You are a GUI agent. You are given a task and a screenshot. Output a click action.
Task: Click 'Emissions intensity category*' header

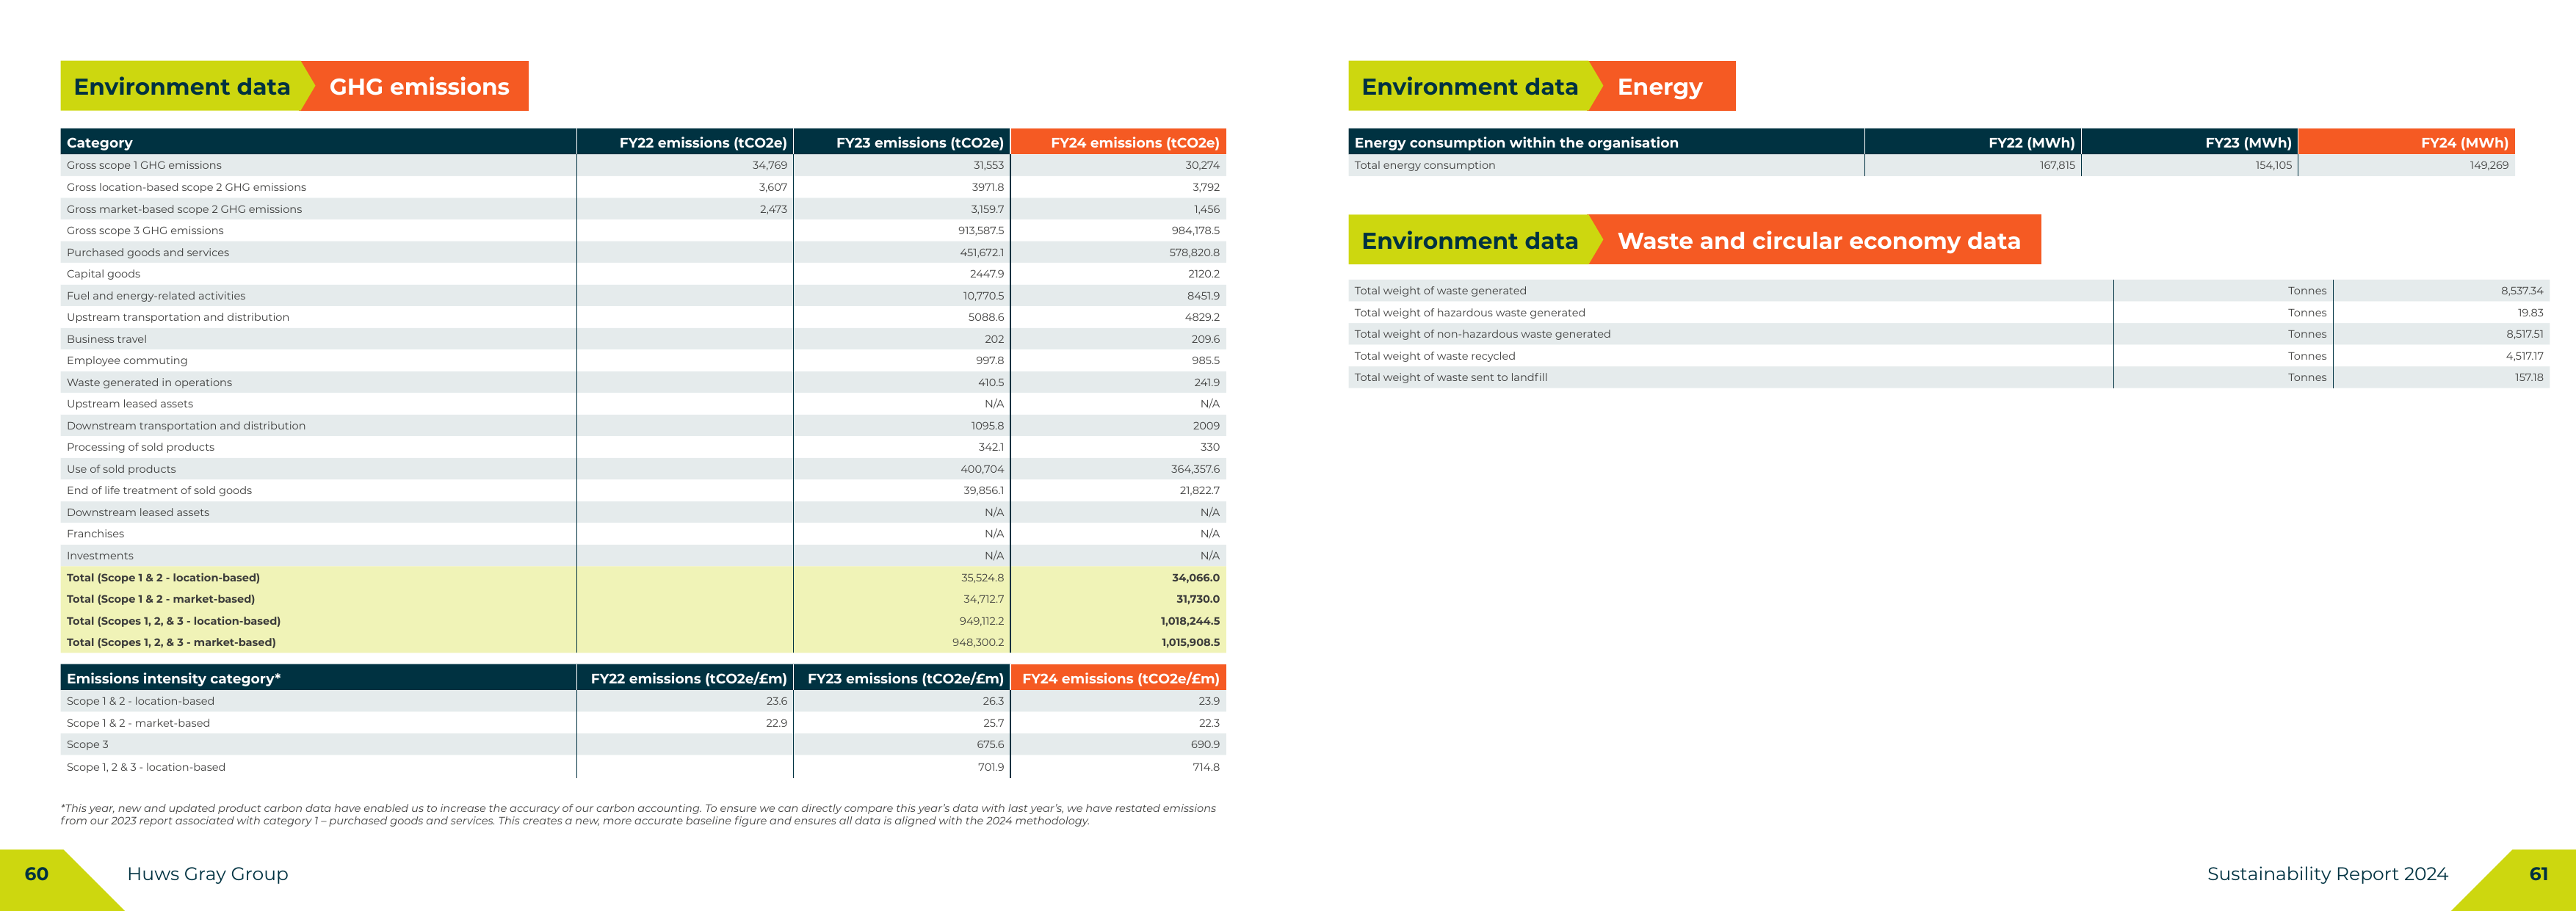point(174,679)
